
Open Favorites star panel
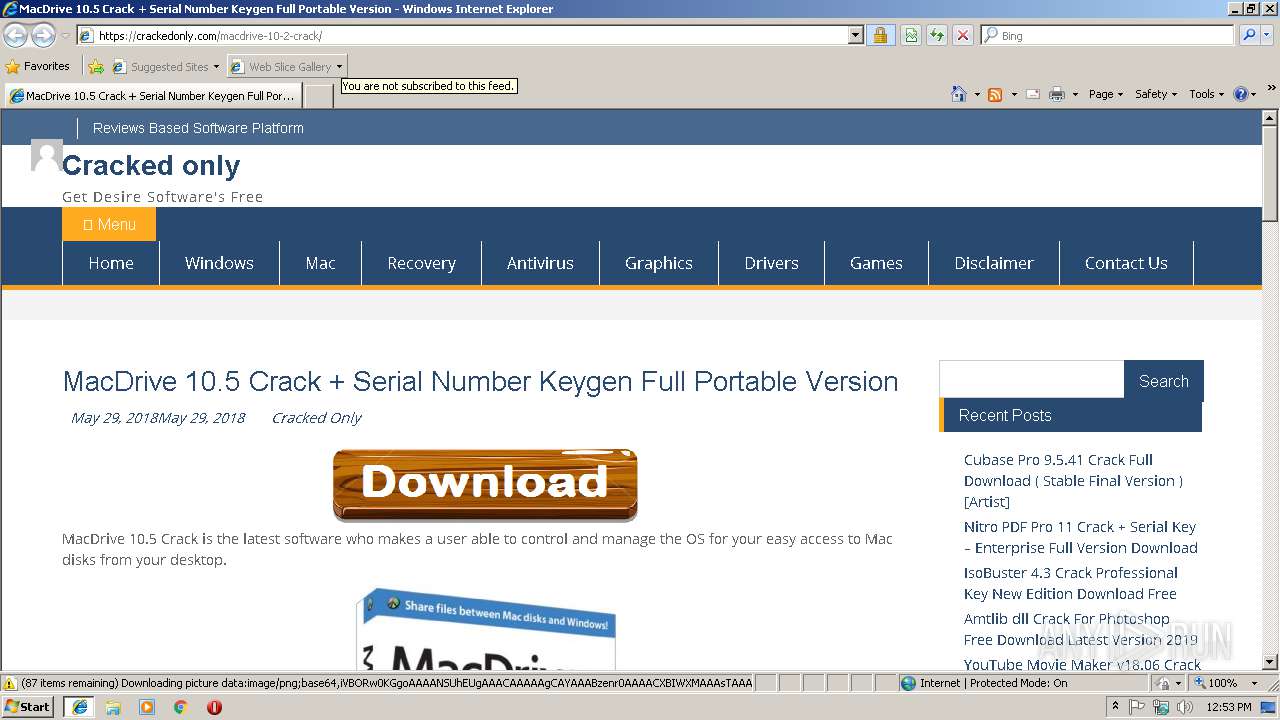point(38,66)
